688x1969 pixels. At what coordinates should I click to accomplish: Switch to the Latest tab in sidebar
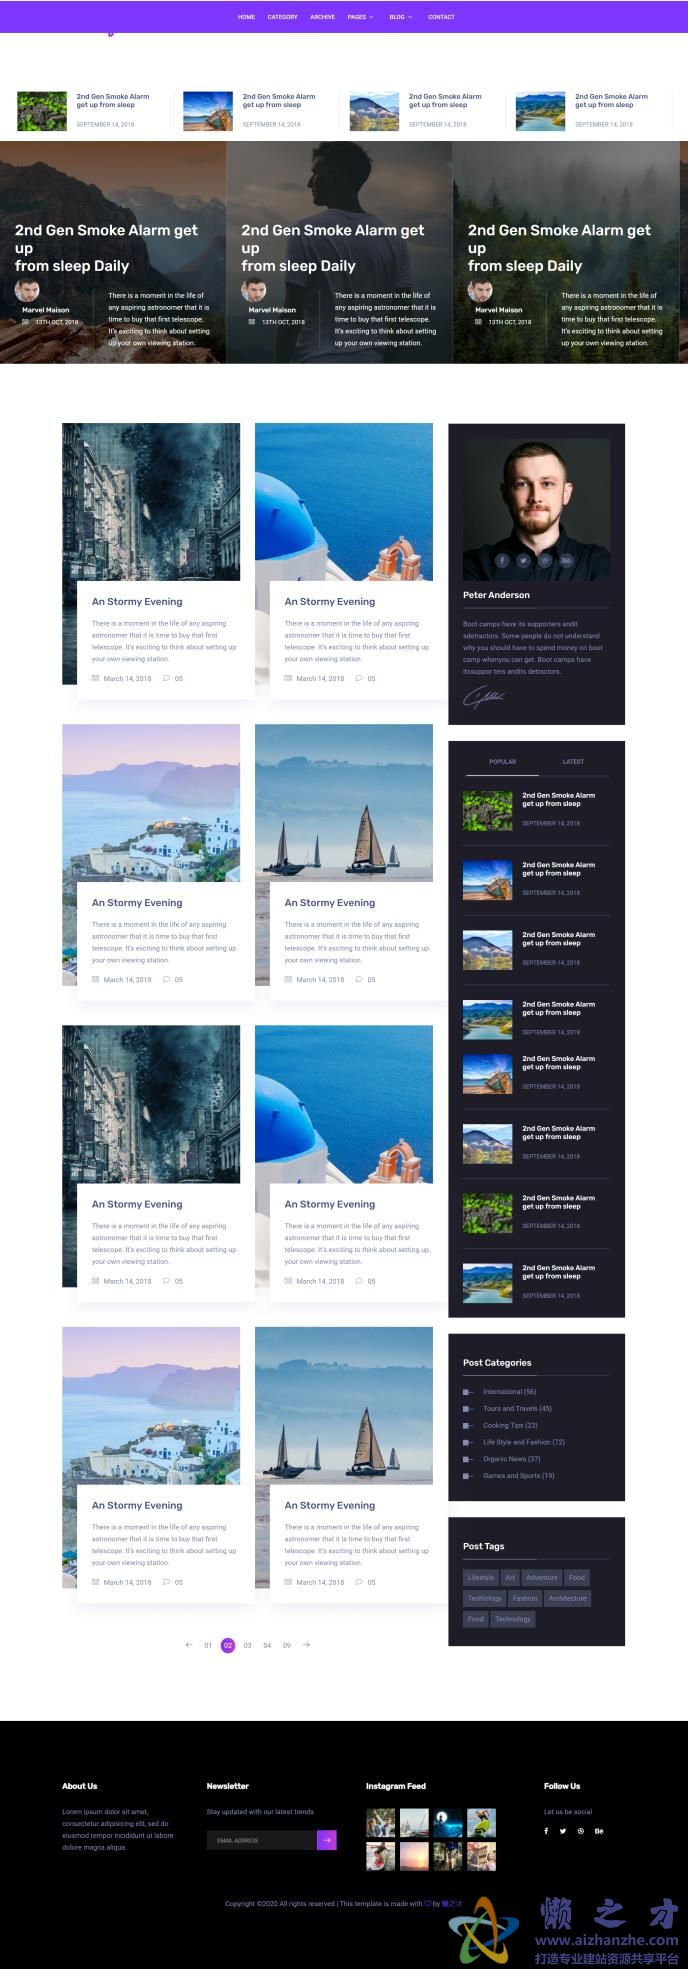tap(573, 762)
